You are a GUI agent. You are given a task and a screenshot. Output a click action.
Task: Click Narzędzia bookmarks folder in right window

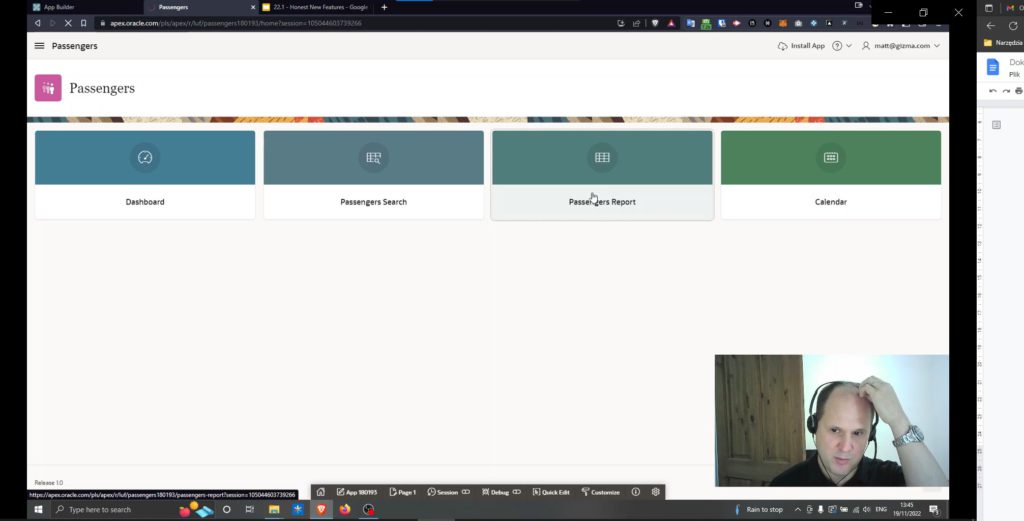pos(1003,43)
